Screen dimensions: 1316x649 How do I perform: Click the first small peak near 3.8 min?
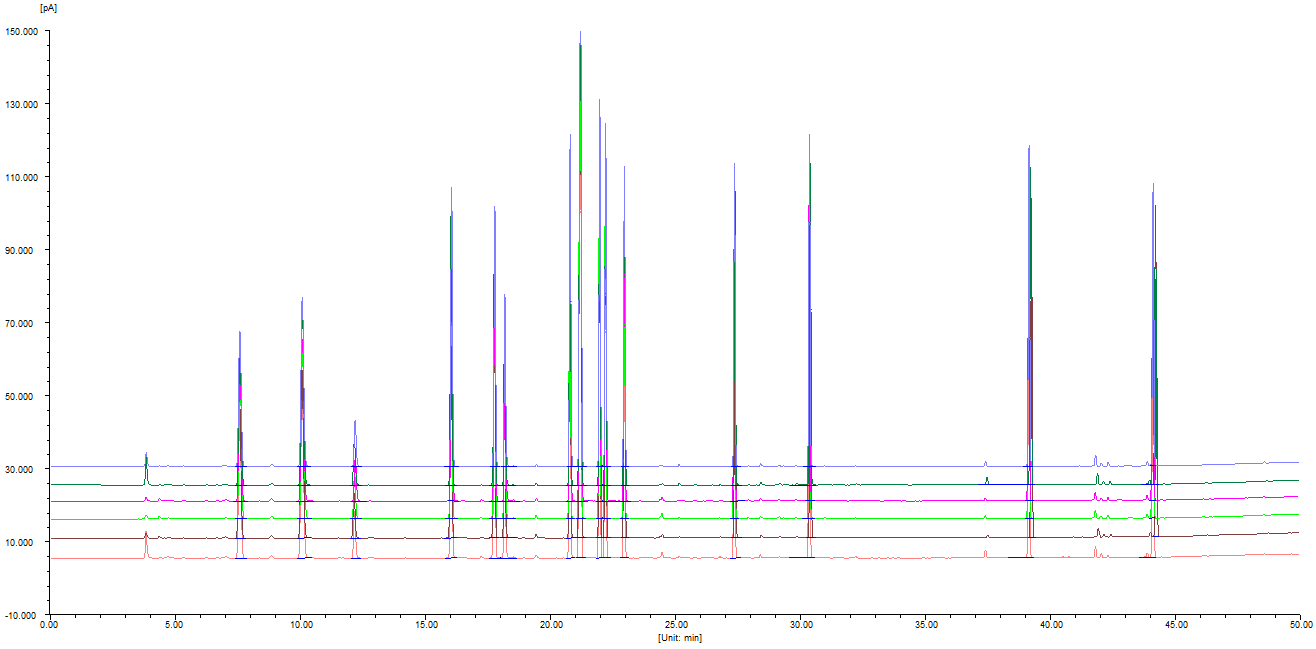click(146, 455)
